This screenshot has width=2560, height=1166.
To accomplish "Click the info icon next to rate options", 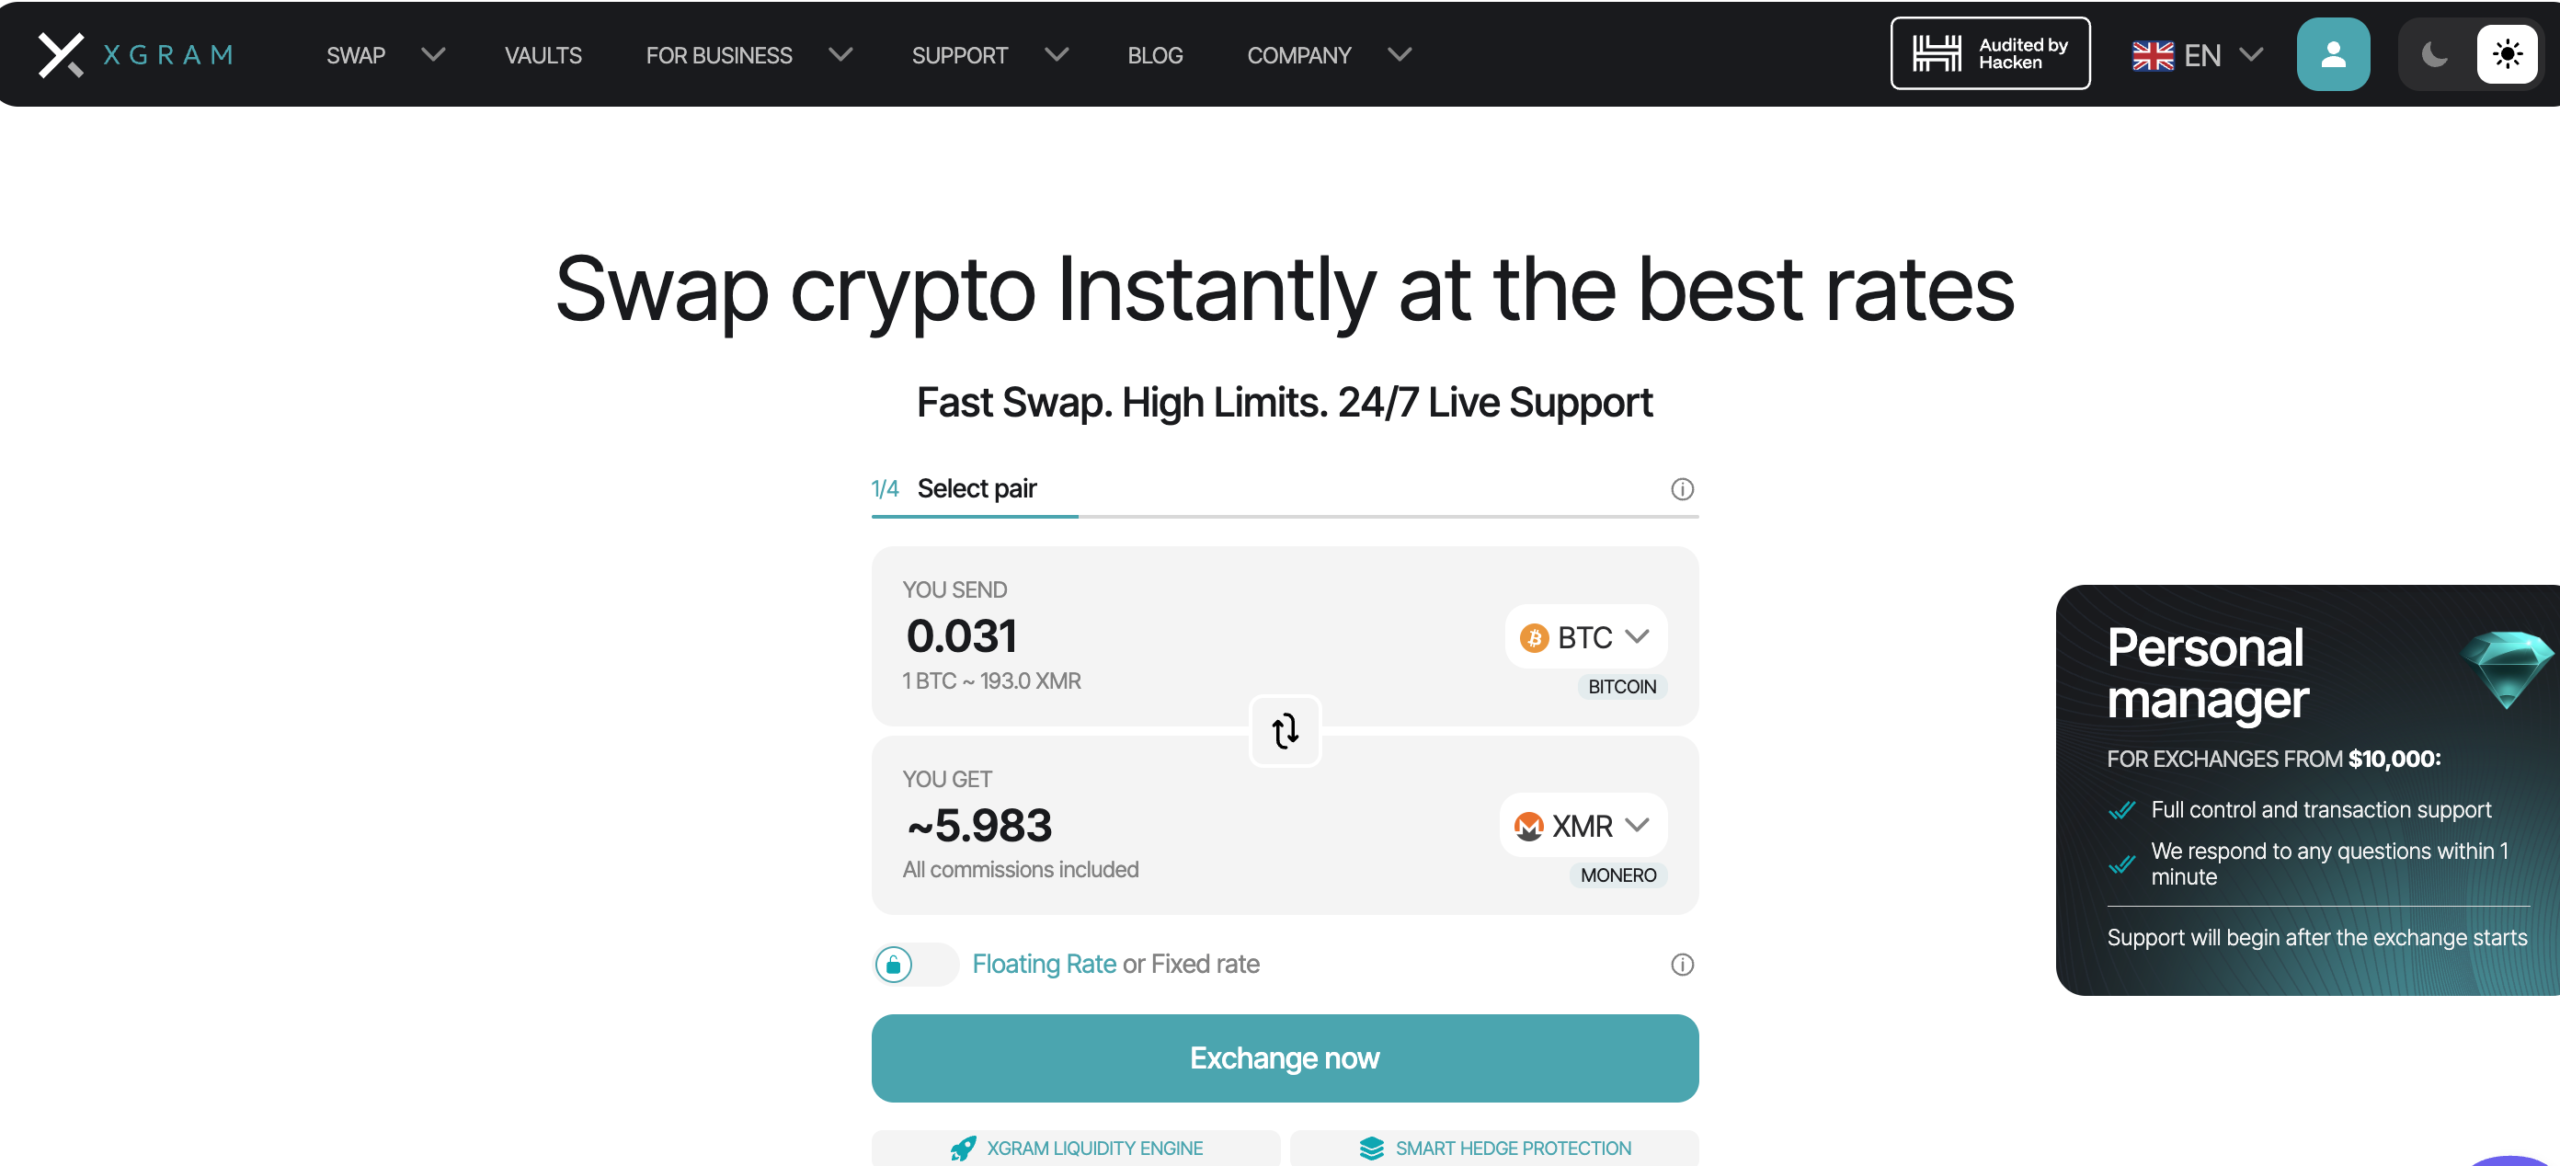I will (x=1681, y=964).
